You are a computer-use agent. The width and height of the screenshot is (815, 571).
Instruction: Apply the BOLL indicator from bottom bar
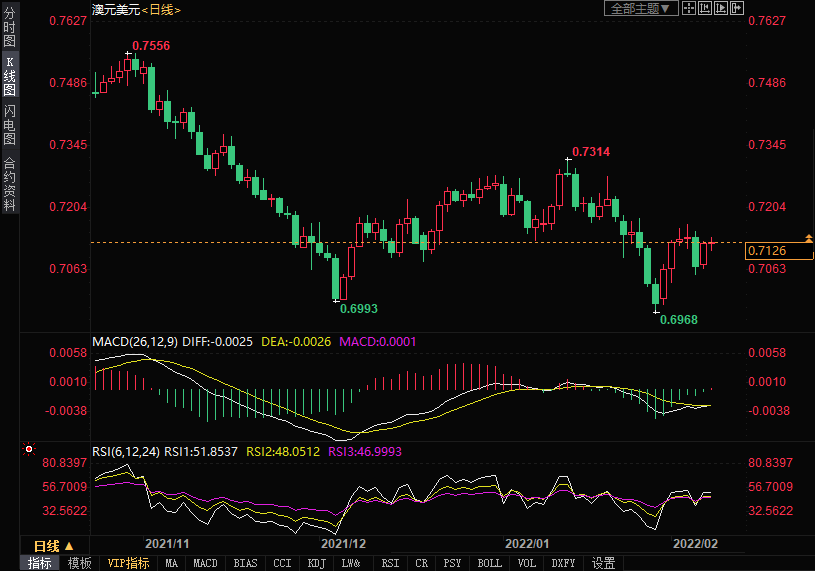coord(489,563)
